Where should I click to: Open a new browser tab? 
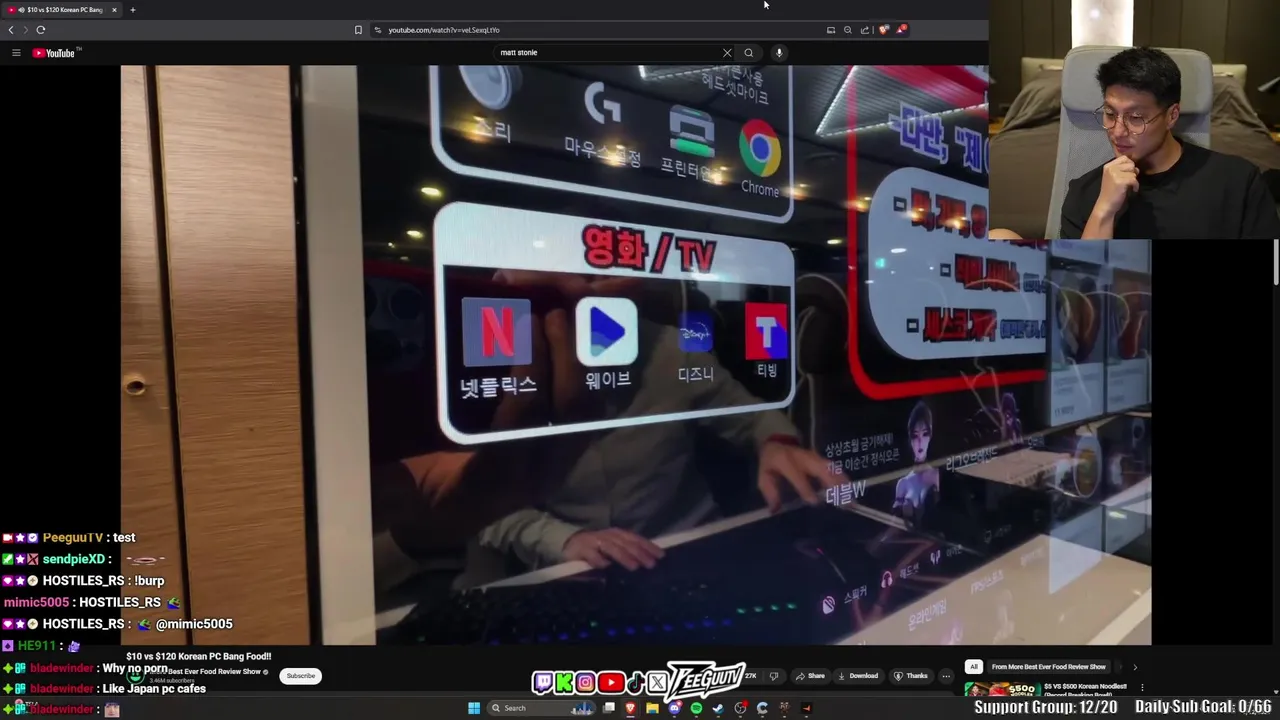(132, 10)
